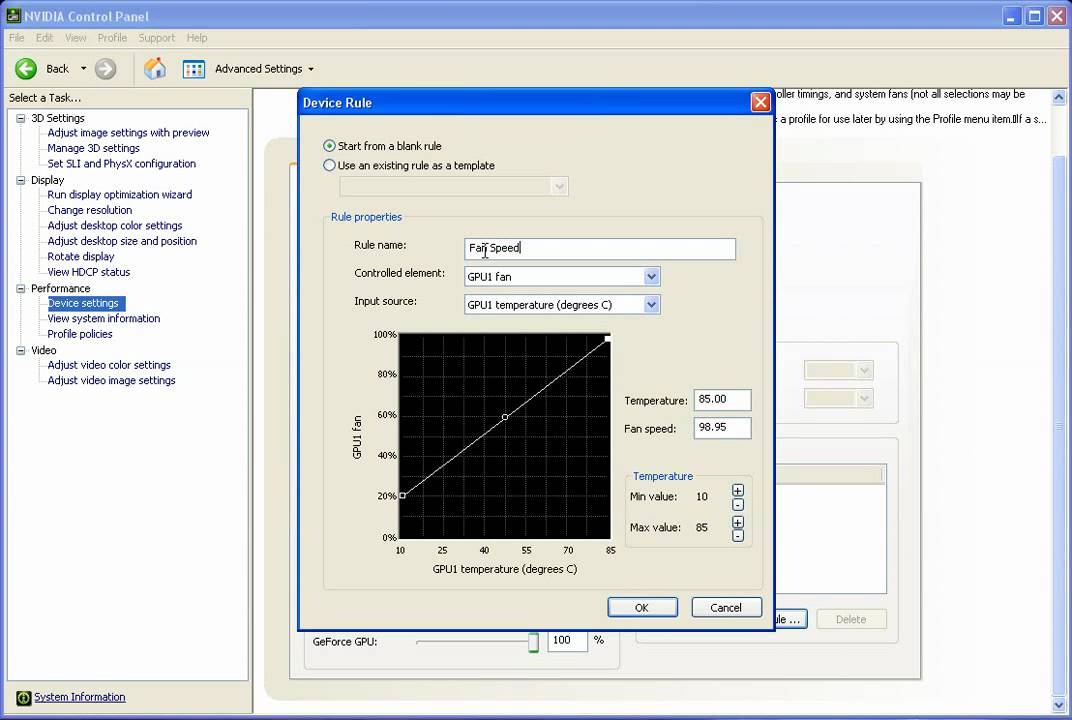Image resolution: width=1072 pixels, height=720 pixels.
Task: Click the Temperature value field
Action: 722,399
